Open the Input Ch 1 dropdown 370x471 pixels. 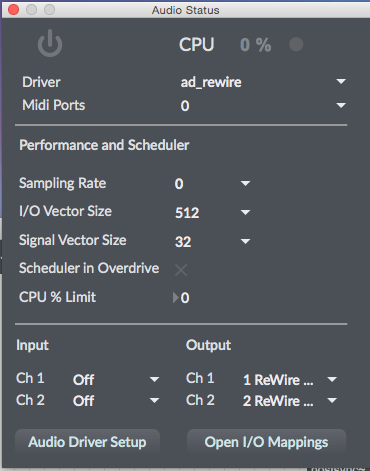click(x=116, y=379)
